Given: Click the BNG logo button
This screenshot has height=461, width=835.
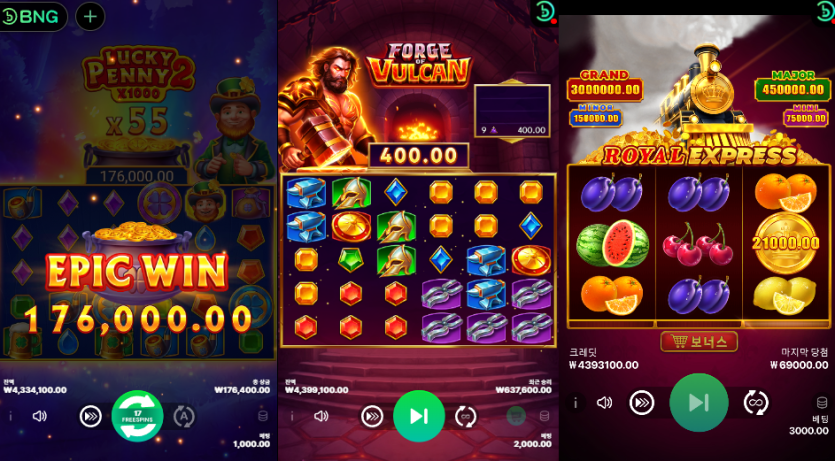Looking at the screenshot, I should [x=34, y=17].
